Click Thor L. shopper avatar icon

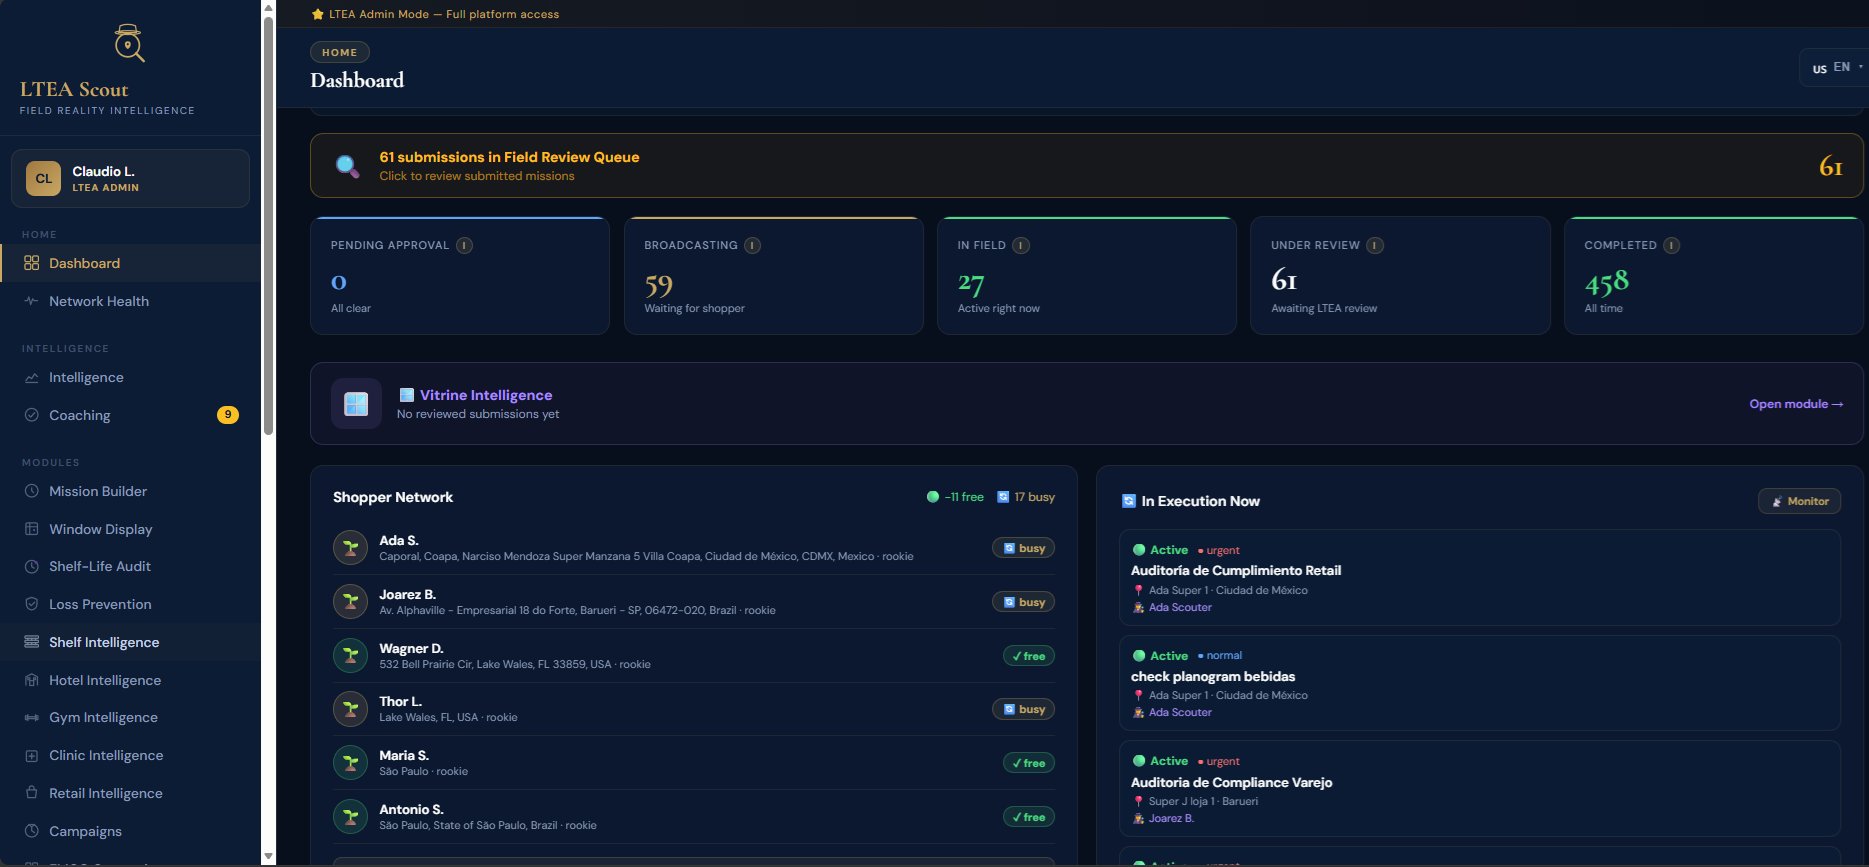(x=350, y=709)
